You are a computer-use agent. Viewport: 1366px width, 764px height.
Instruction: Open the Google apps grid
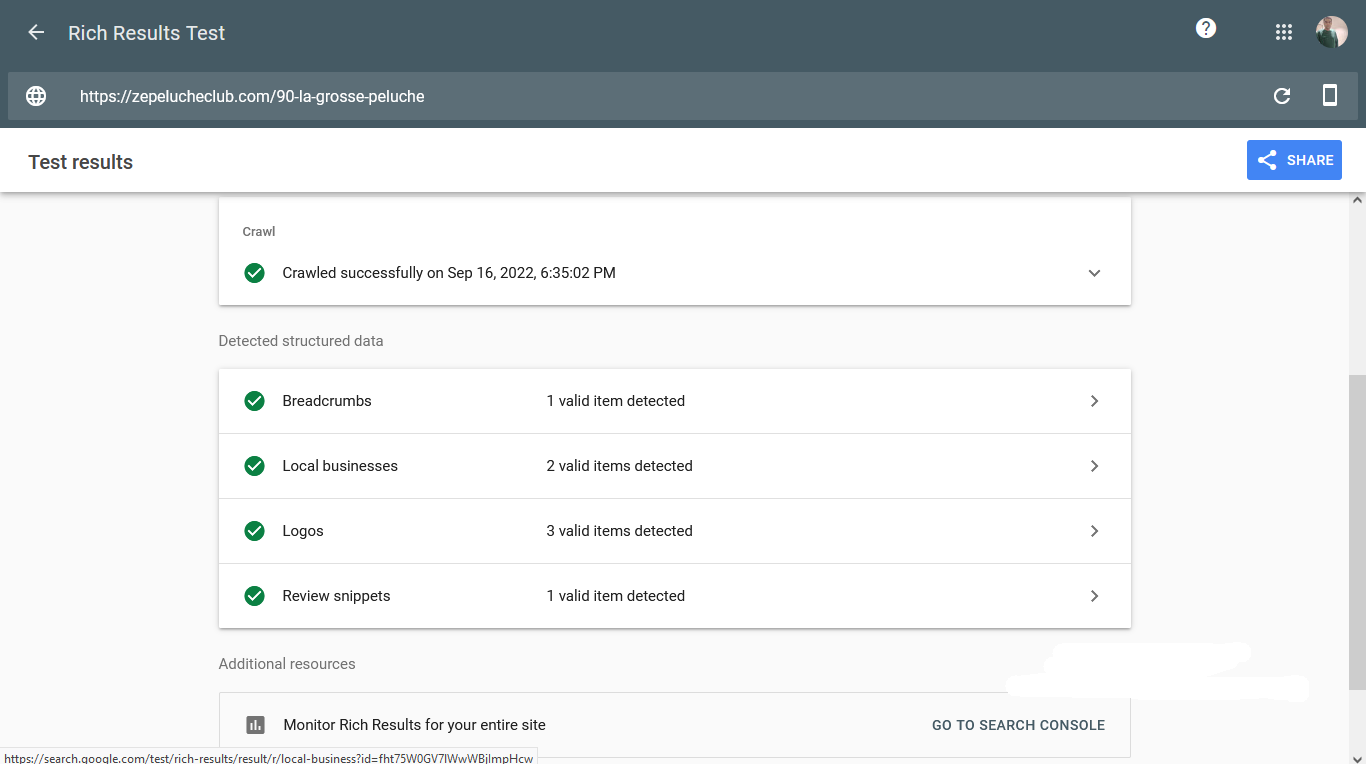point(1284,32)
